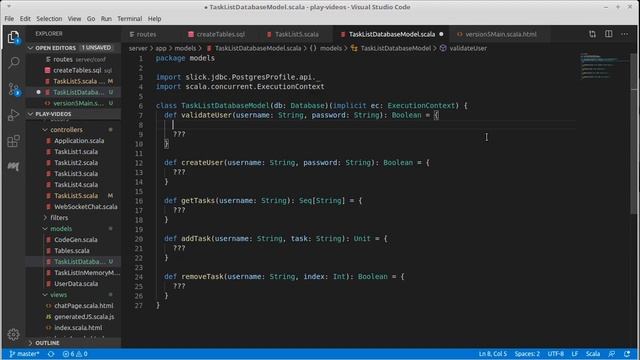Place cursor on line 9 placeholder ???

click(x=179, y=134)
